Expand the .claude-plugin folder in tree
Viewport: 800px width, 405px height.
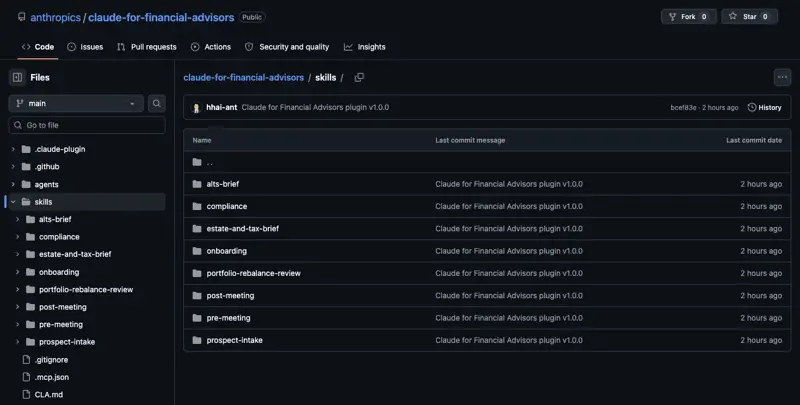(13, 149)
